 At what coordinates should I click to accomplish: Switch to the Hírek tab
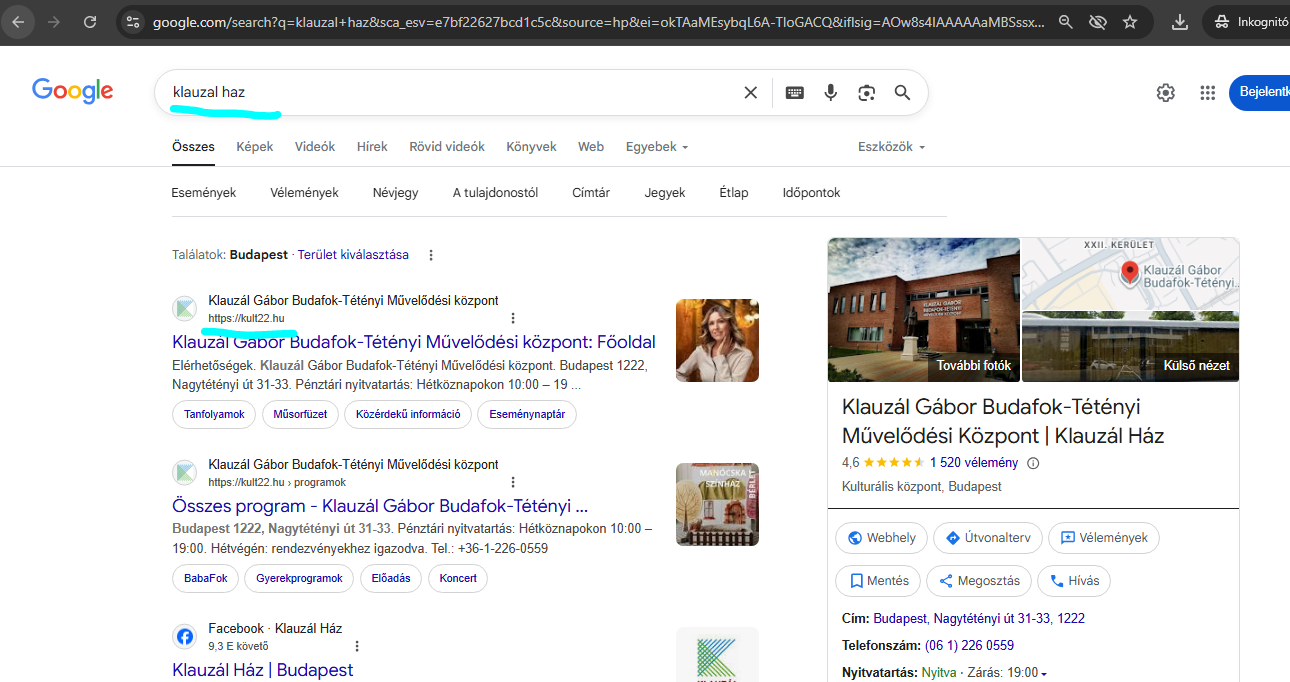tap(372, 147)
